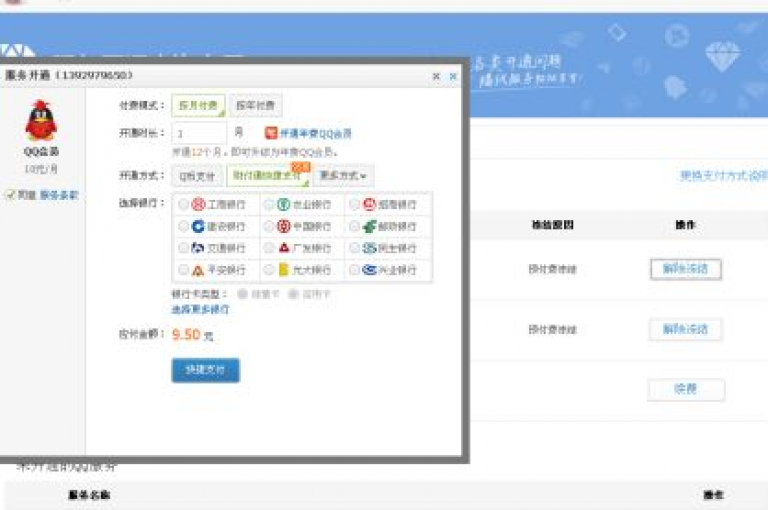768x510 pixels.
Task: Click the 平安银行 orange logo icon
Action: coord(198,270)
